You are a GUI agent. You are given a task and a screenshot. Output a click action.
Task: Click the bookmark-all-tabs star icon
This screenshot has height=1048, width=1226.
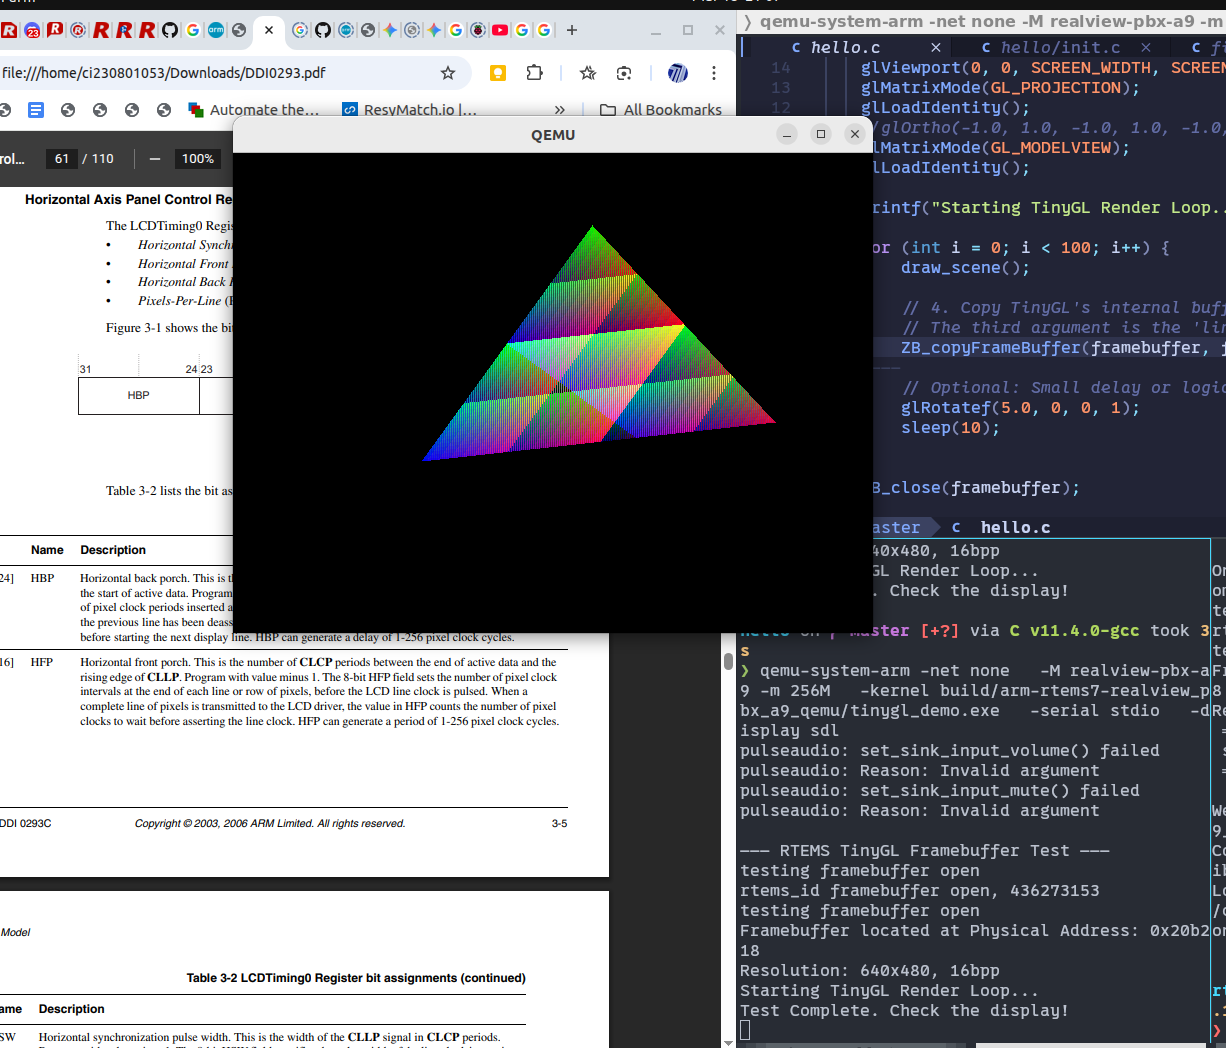pos(588,73)
